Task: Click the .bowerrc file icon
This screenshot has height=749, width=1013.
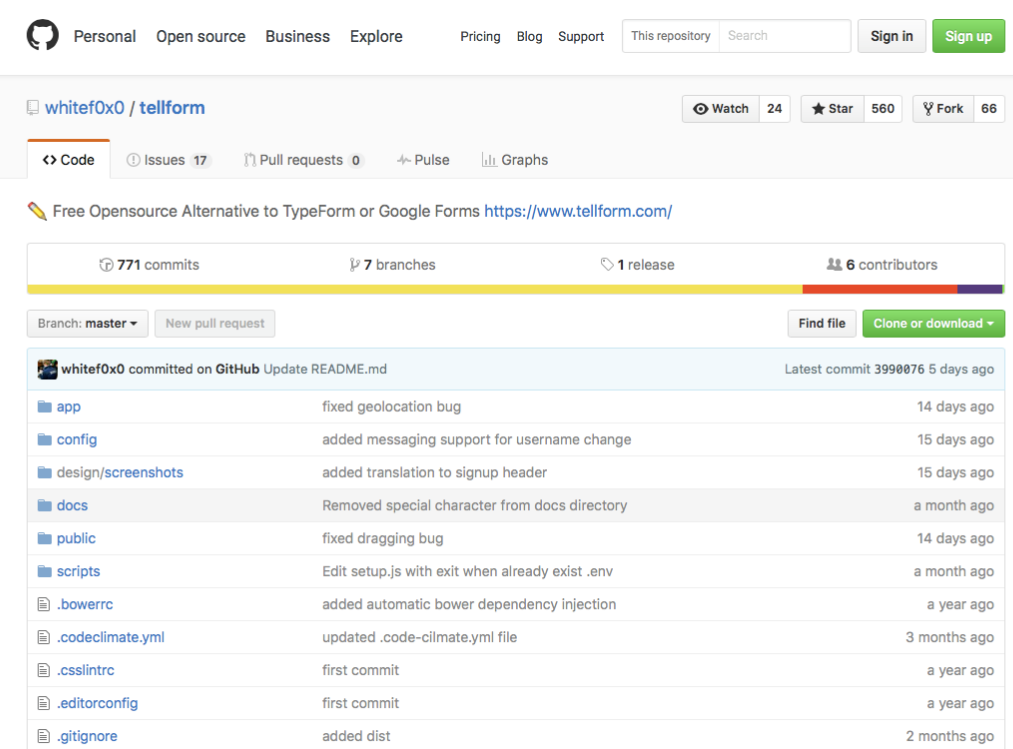Action: [x=44, y=605]
